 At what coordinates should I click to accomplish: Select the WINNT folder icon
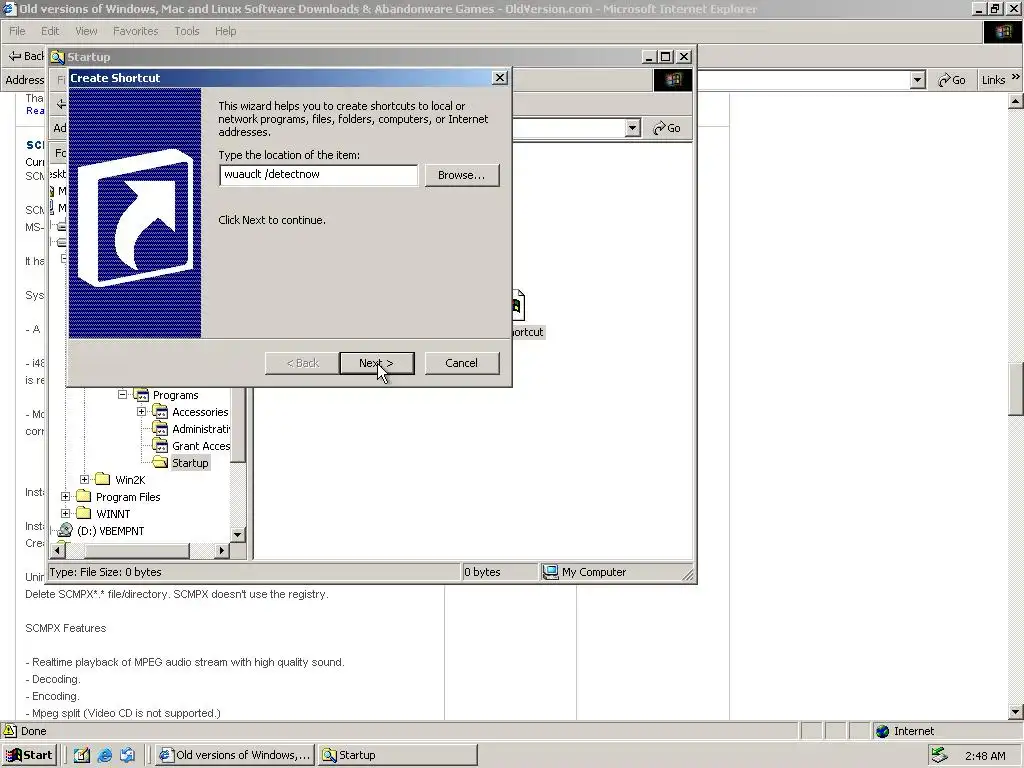(84, 513)
